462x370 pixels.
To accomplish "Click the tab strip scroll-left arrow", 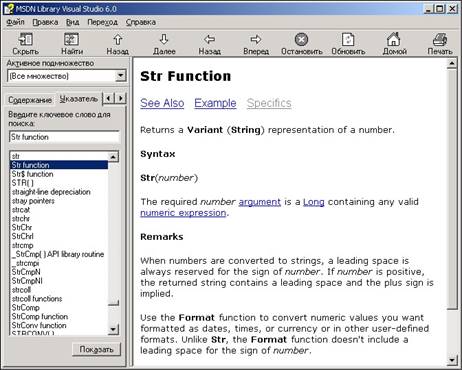I will pyautogui.click(x=108, y=98).
